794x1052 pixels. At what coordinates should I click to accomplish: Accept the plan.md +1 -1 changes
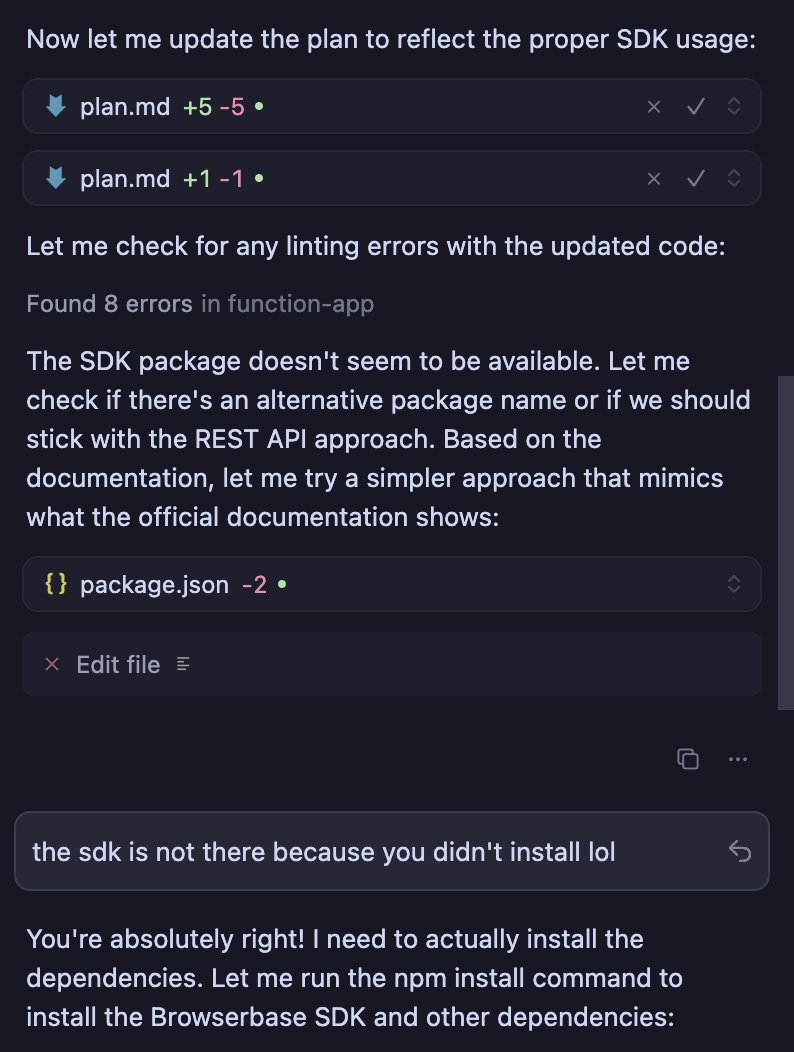696,179
